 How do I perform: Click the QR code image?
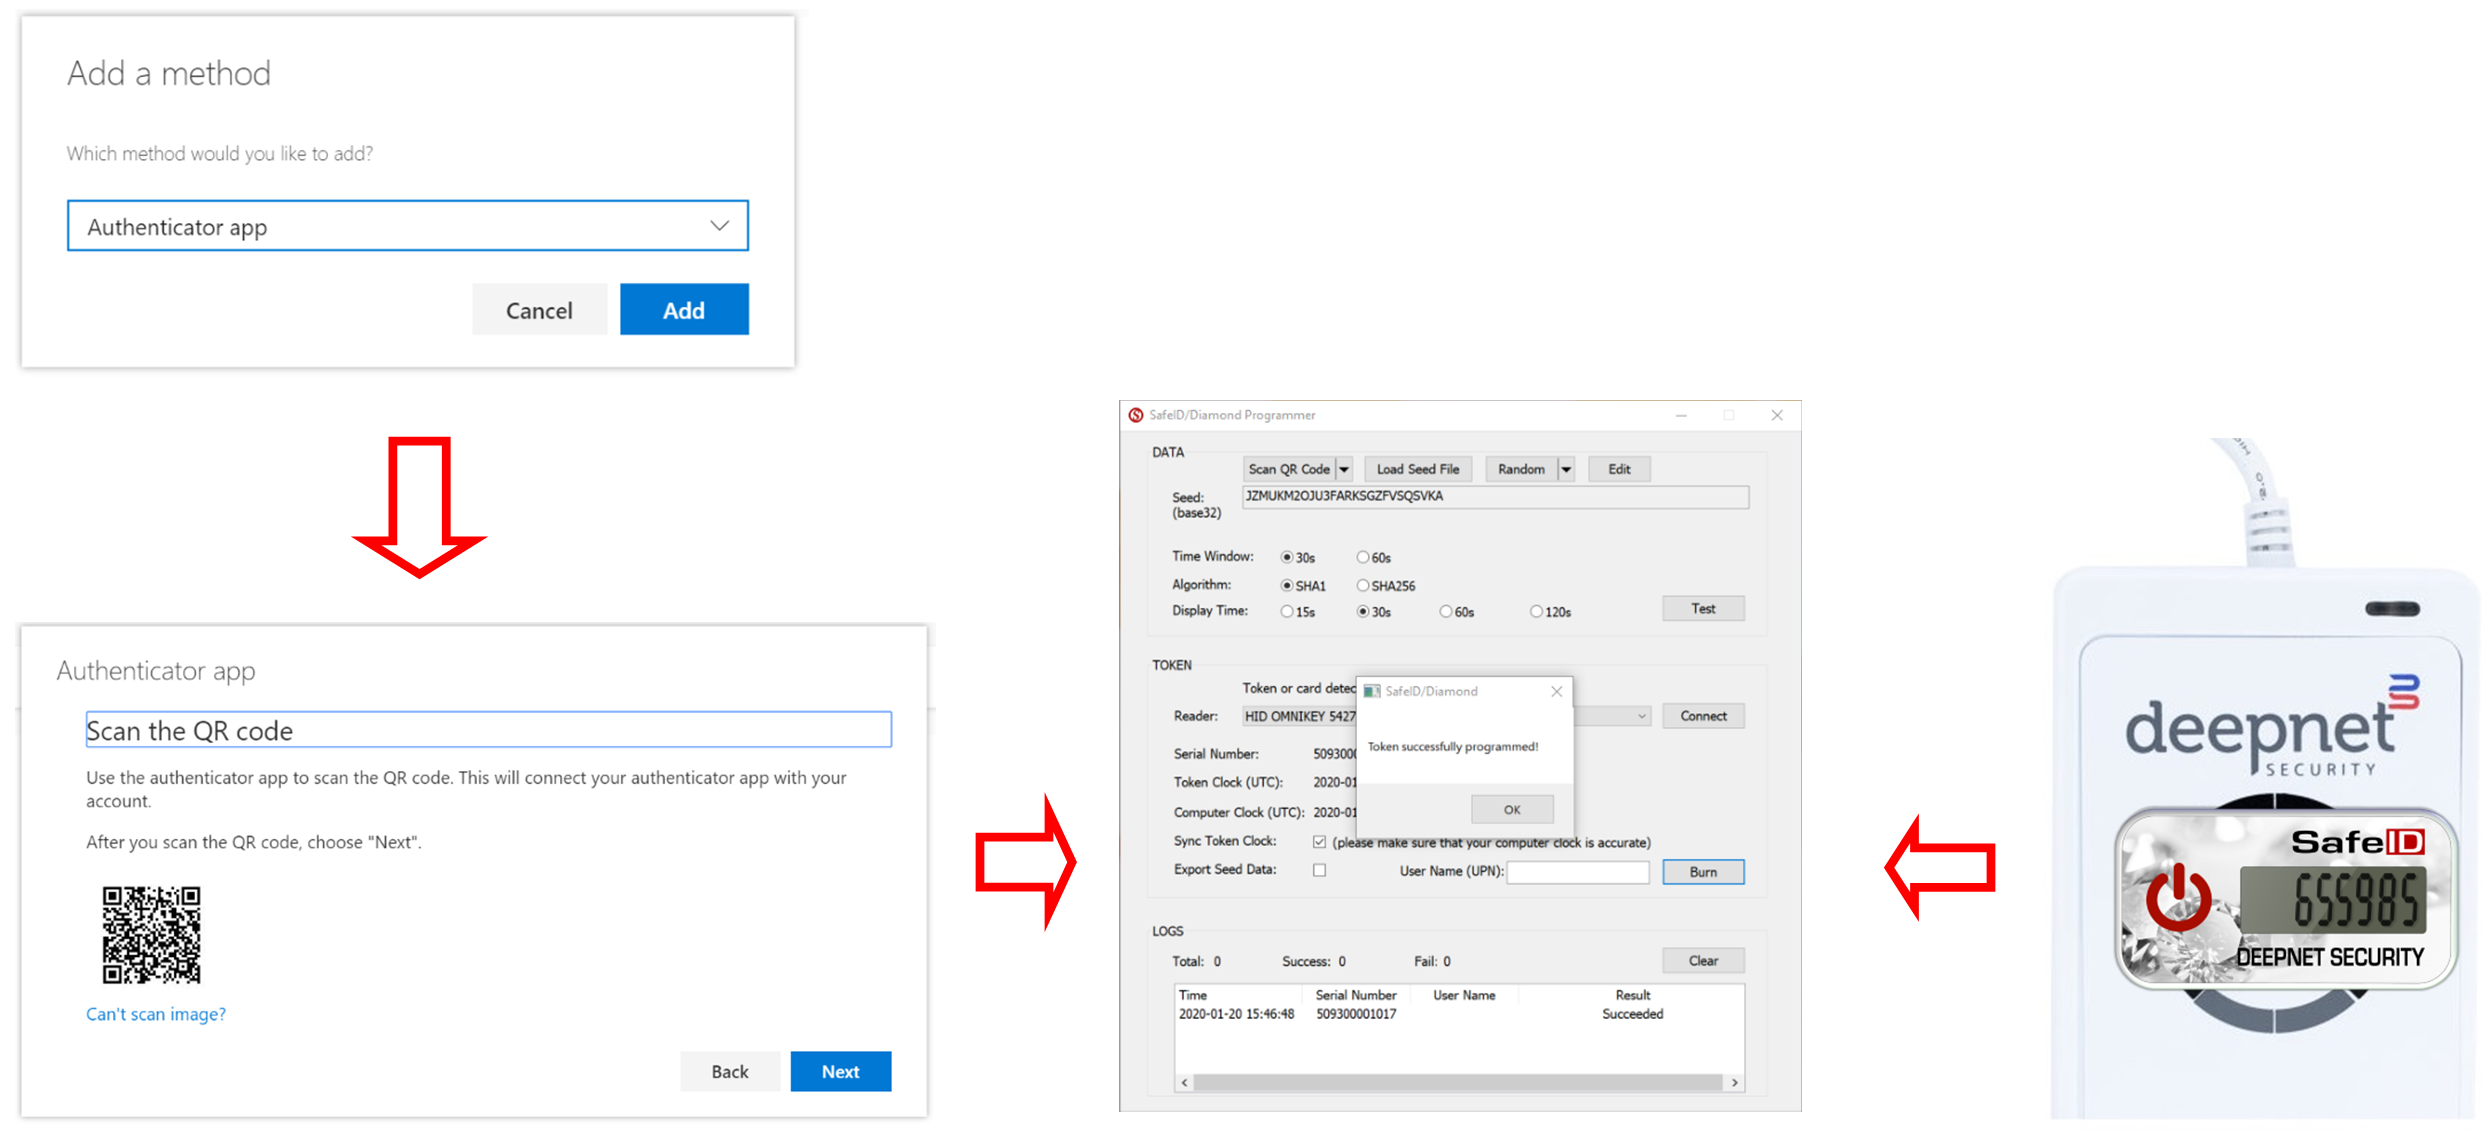(x=151, y=934)
